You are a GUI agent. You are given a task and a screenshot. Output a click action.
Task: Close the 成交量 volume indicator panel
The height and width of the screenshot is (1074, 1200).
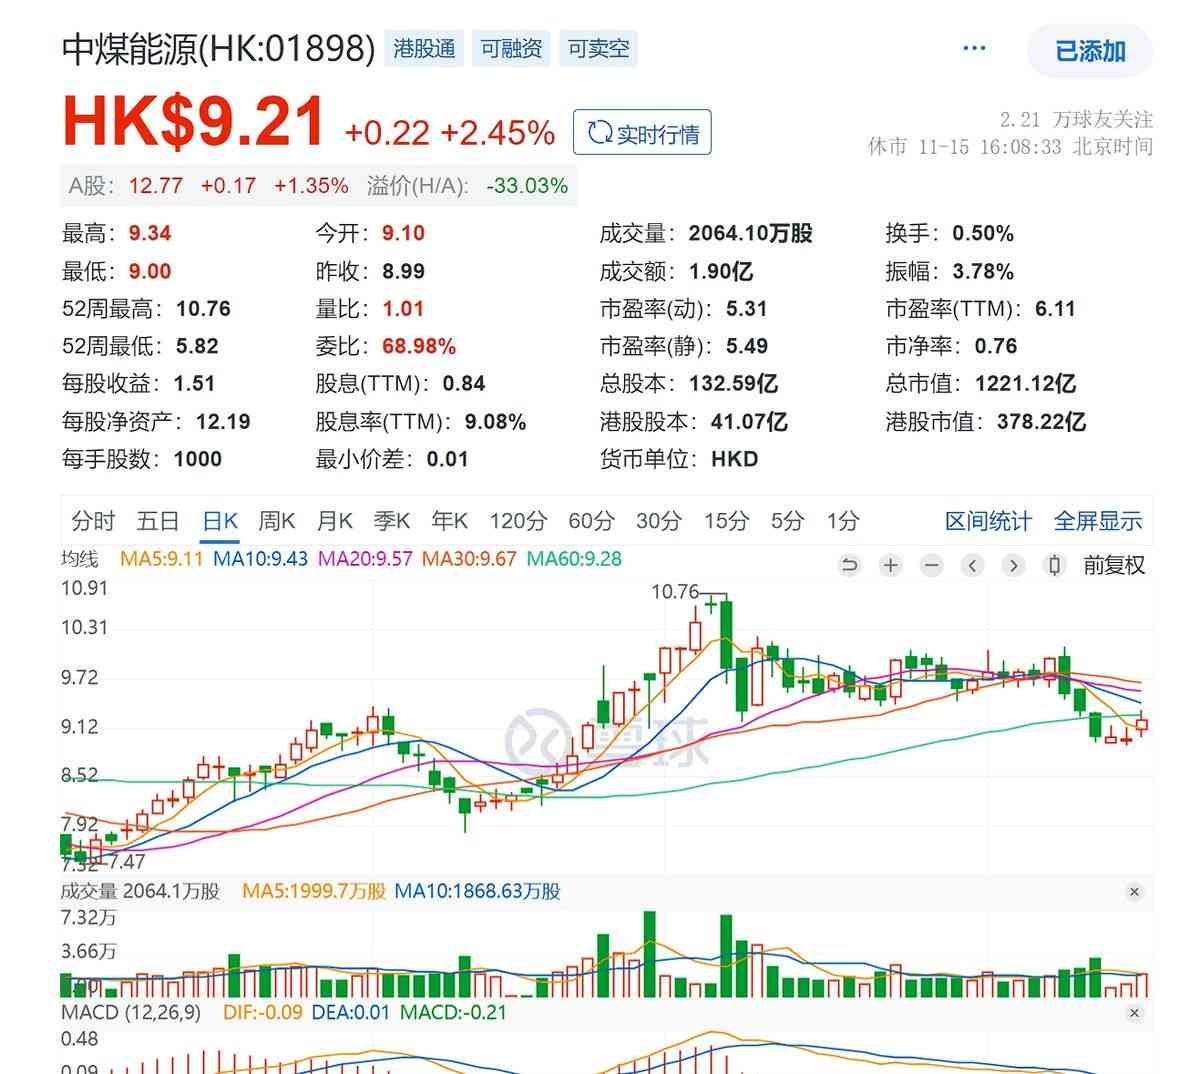1134,892
